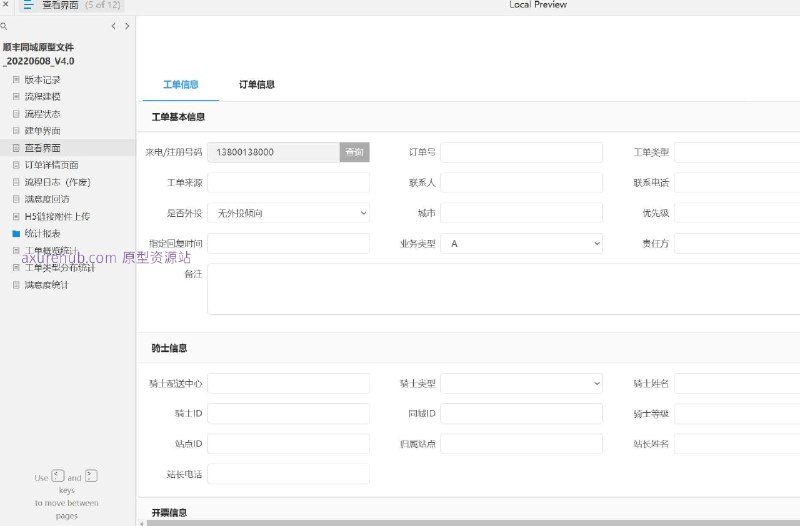This screenshot has height=526, width=800.
Task: Click the page icon beside H5链接附件上传
Action: coord(16,216)
